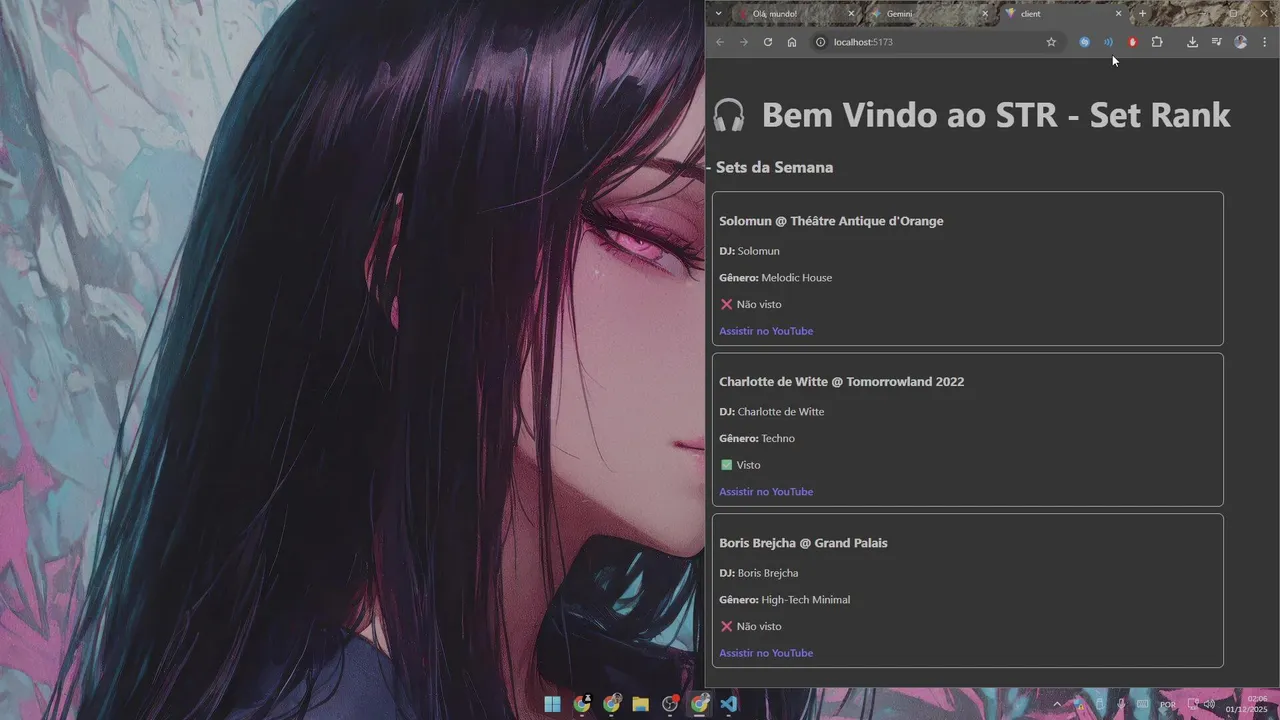The image size is (1280, 720).
Task: Go forward one page in browser
Action: [x=744, y=42]
